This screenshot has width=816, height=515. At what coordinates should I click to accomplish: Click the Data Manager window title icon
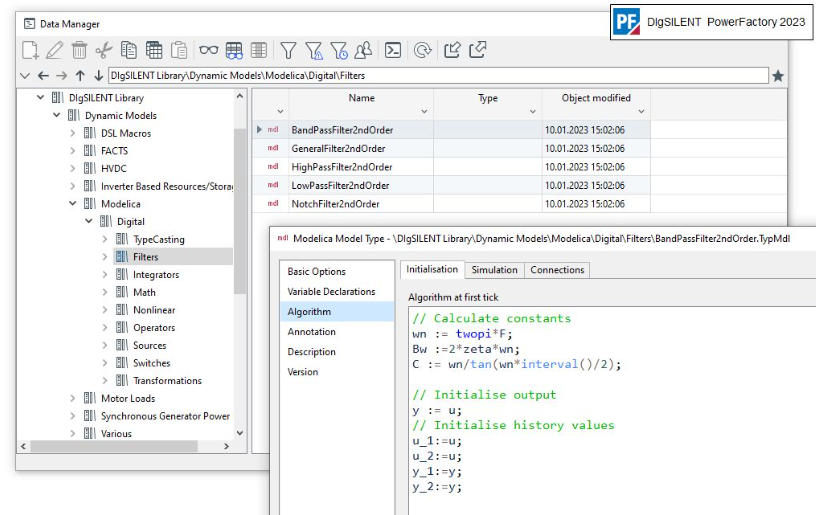pos(30,24)
